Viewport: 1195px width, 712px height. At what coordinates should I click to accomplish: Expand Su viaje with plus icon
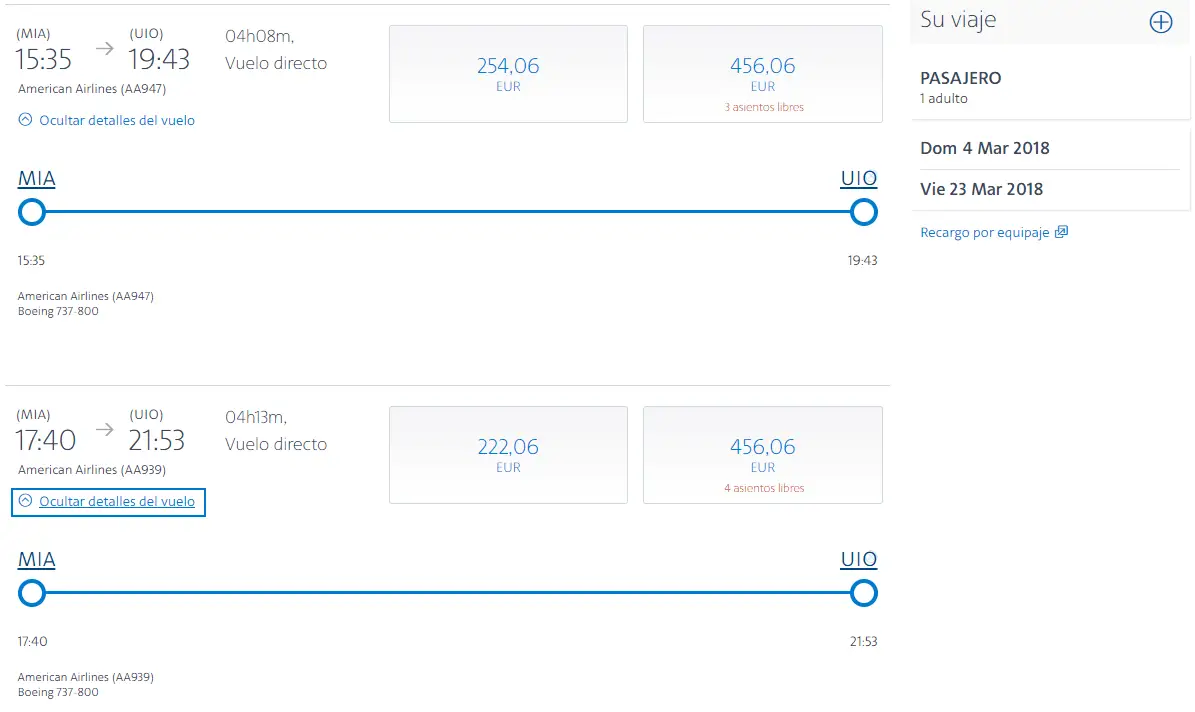(1160, 22)
